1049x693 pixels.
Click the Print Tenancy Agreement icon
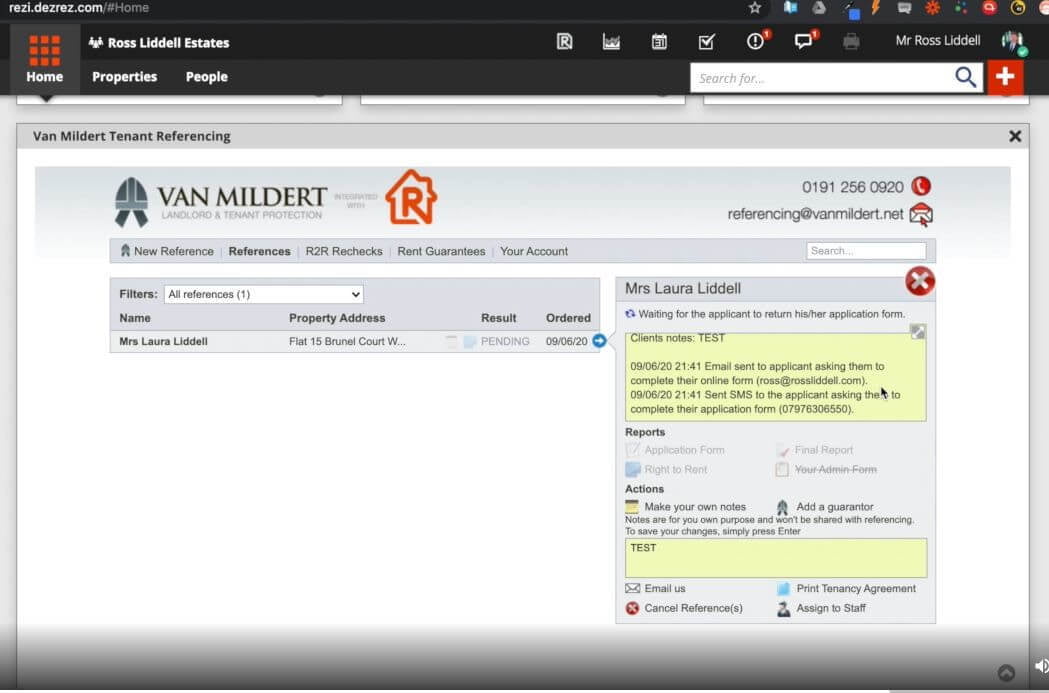coord(783,589)
